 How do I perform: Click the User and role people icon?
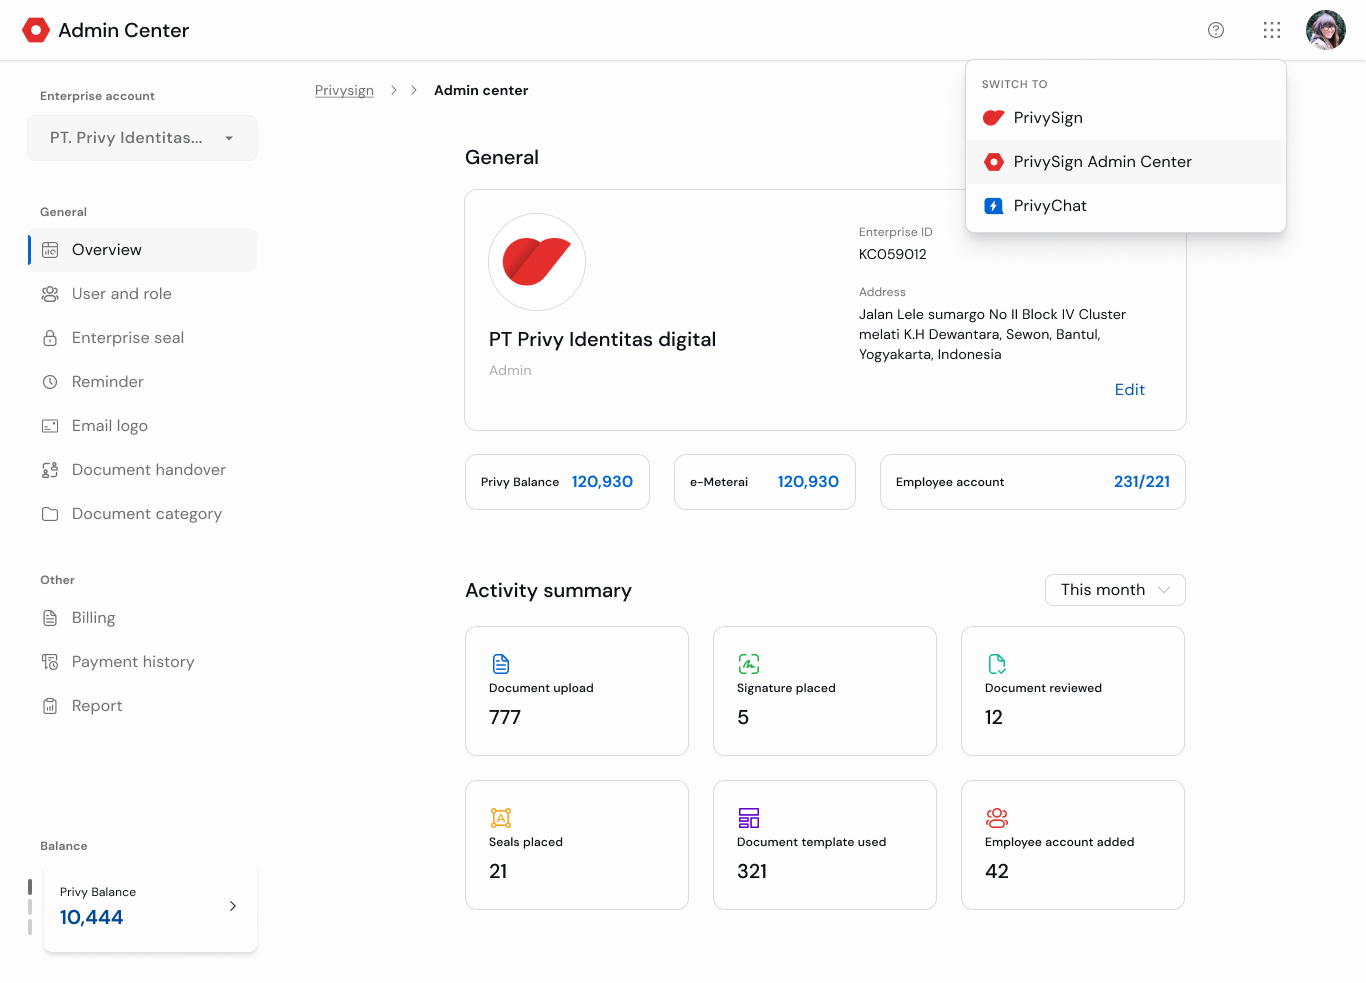(50, 294)
